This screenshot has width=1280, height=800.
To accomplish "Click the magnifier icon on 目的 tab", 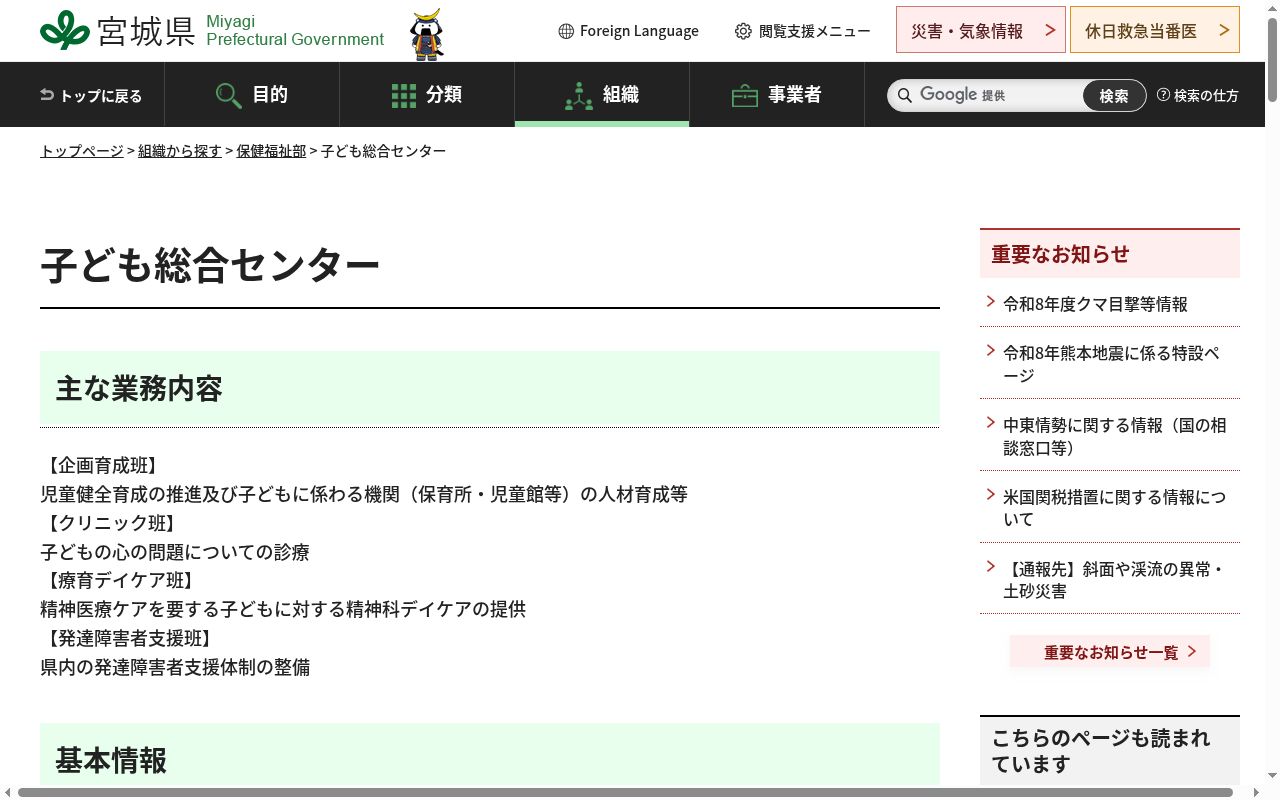I will (x=228, y=95).
